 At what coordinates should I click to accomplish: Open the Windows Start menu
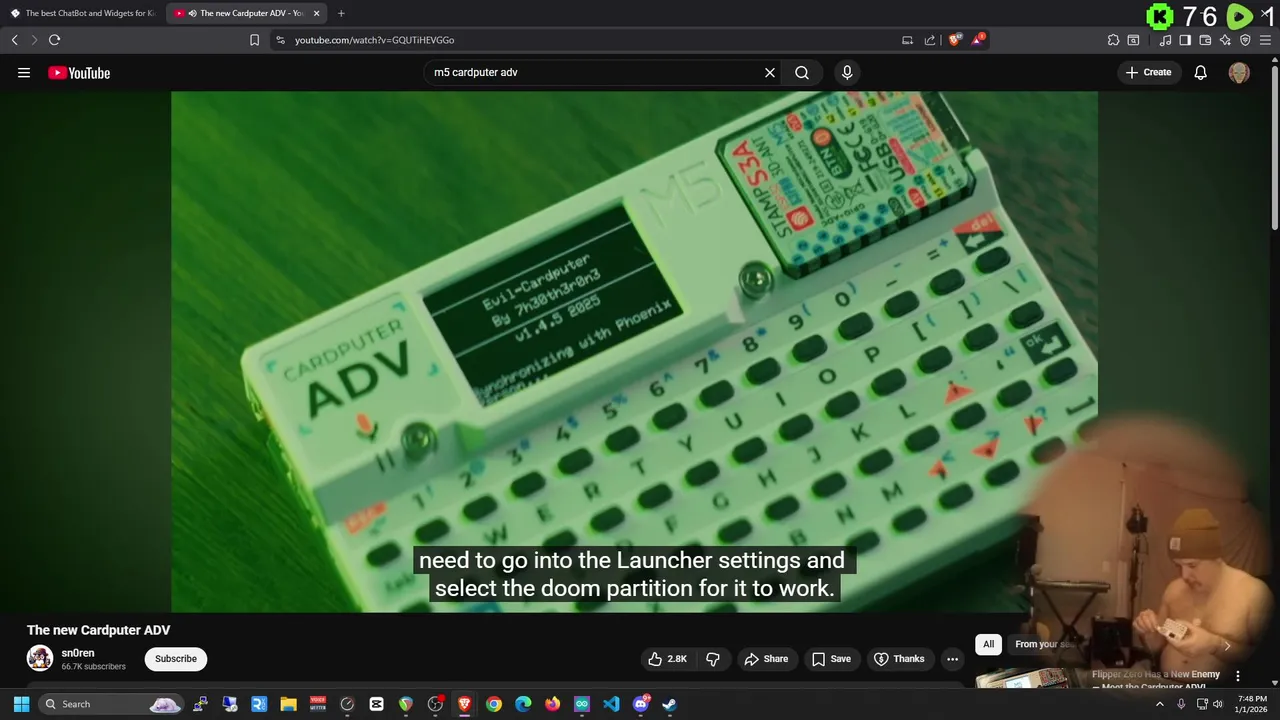click(x=21, y=704)
